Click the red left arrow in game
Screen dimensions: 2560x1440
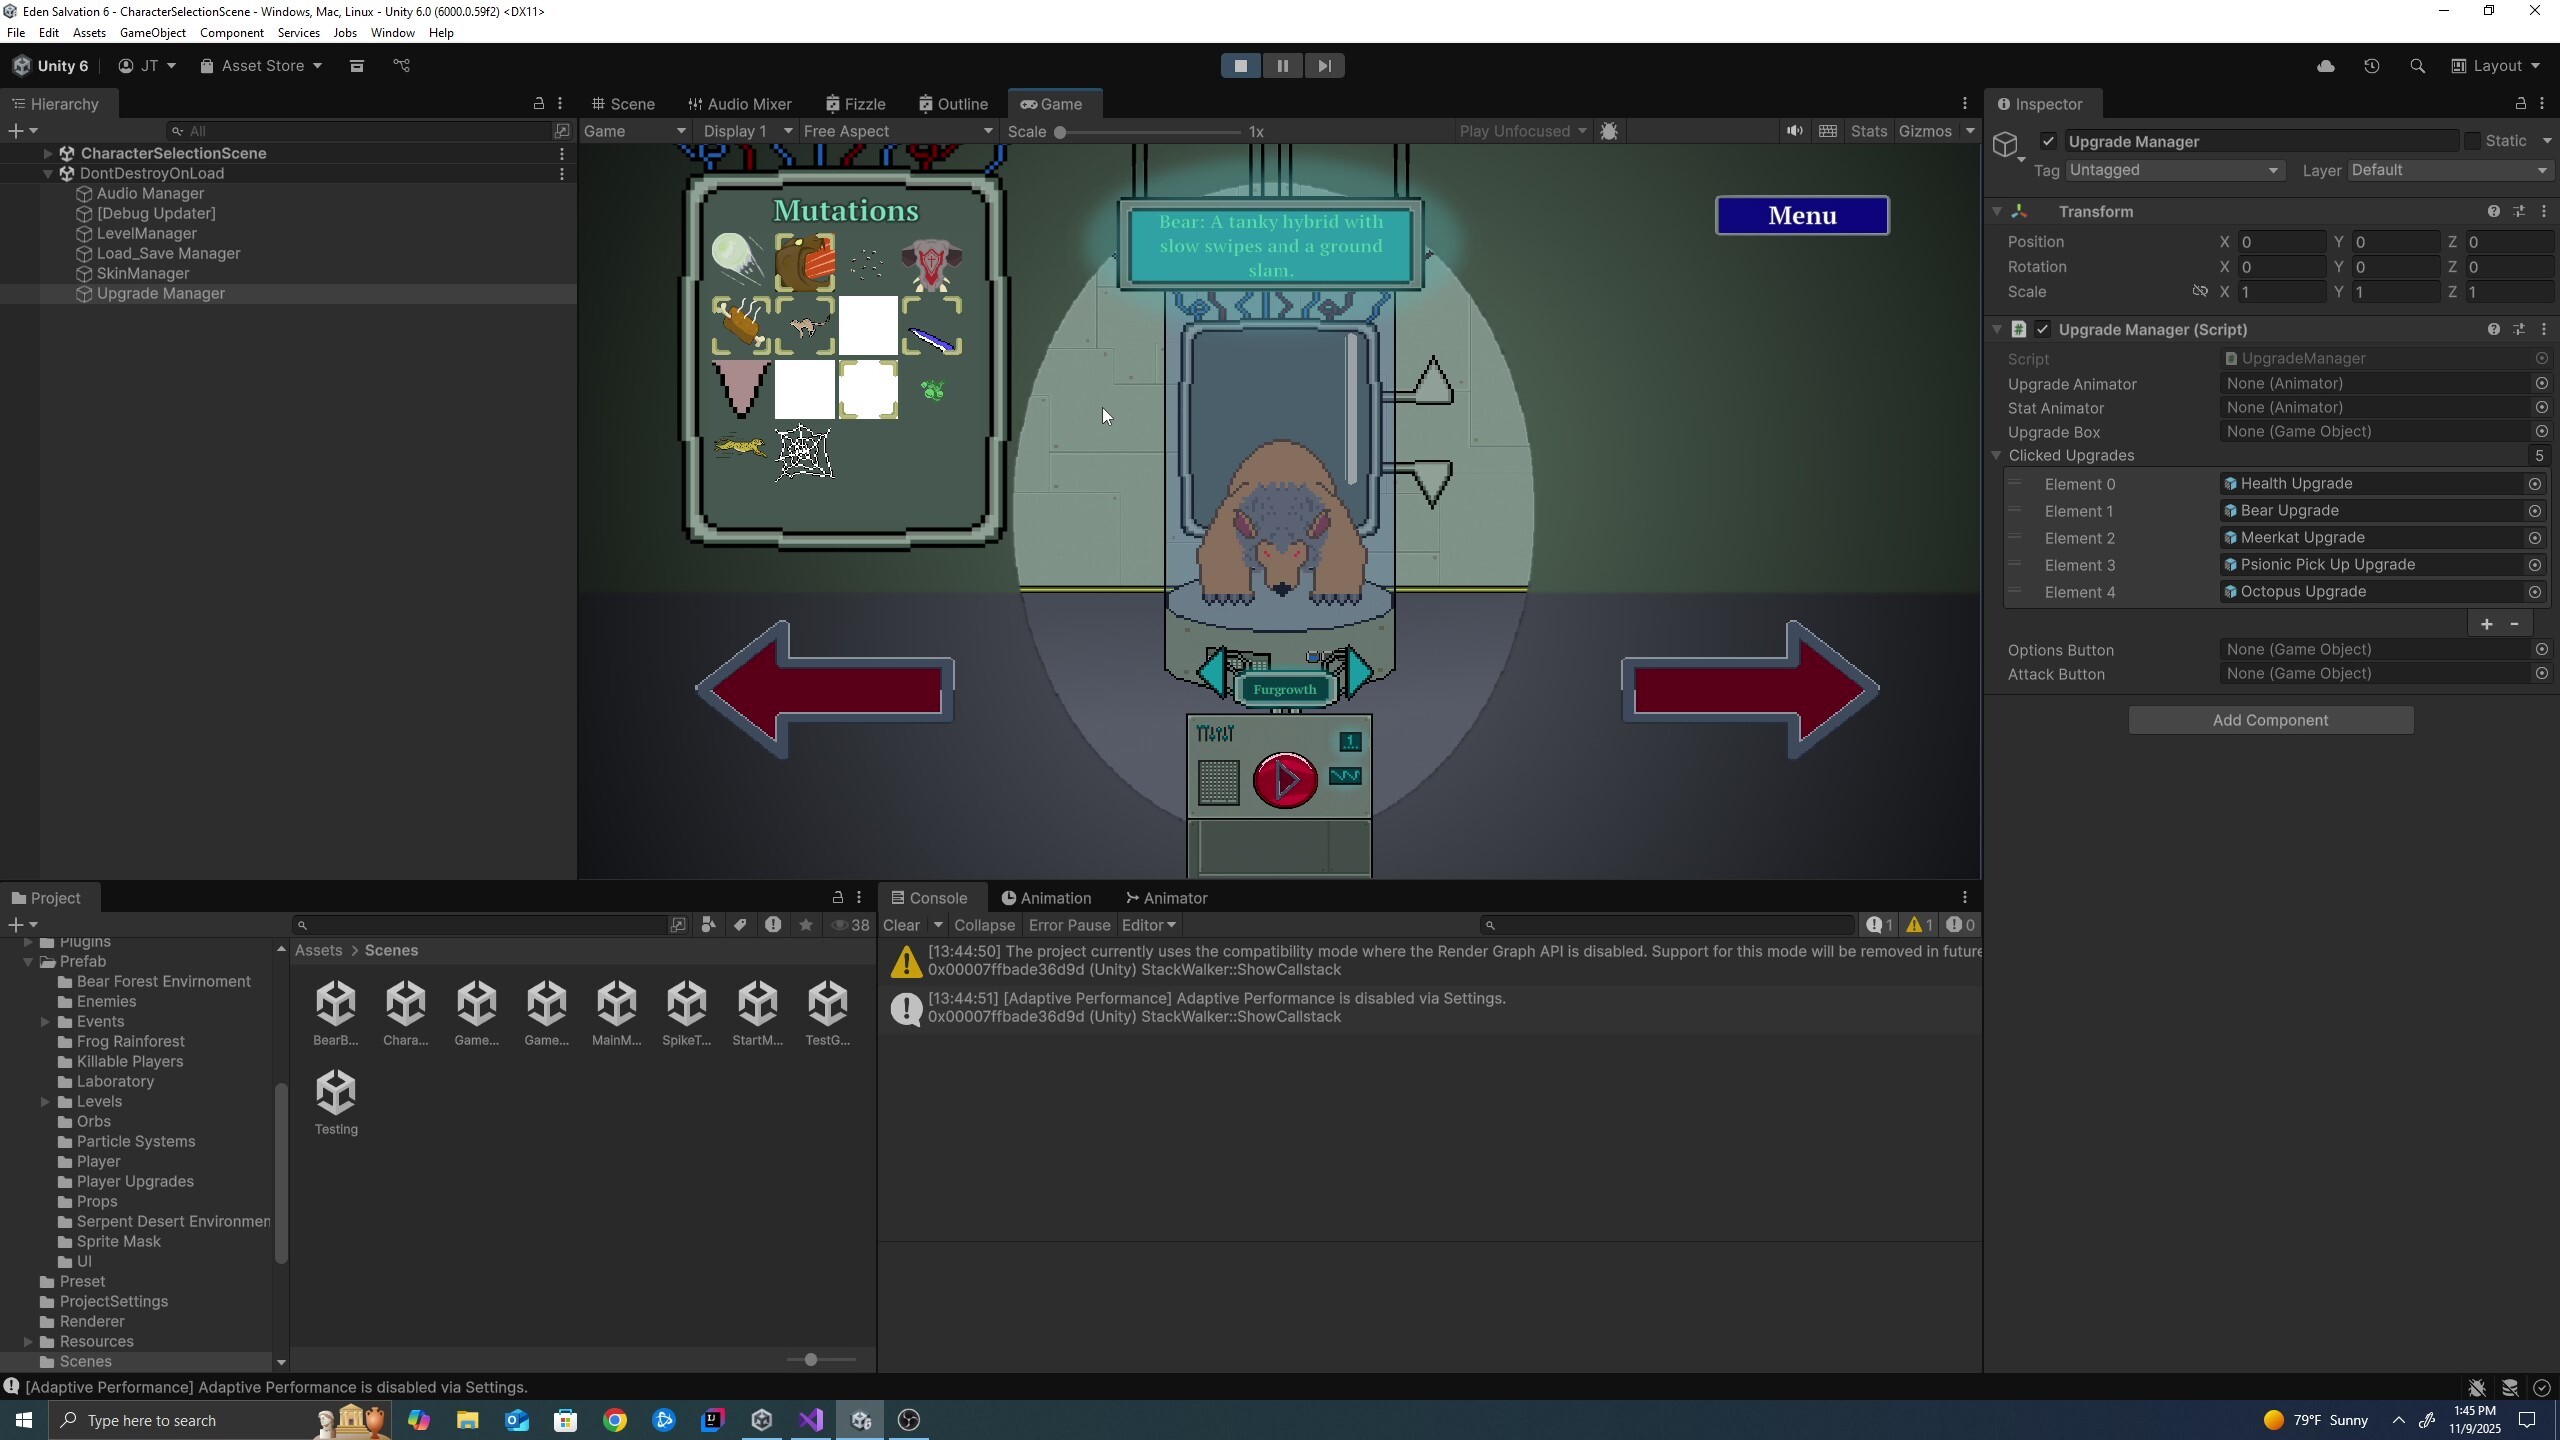[x=824, y=689]
